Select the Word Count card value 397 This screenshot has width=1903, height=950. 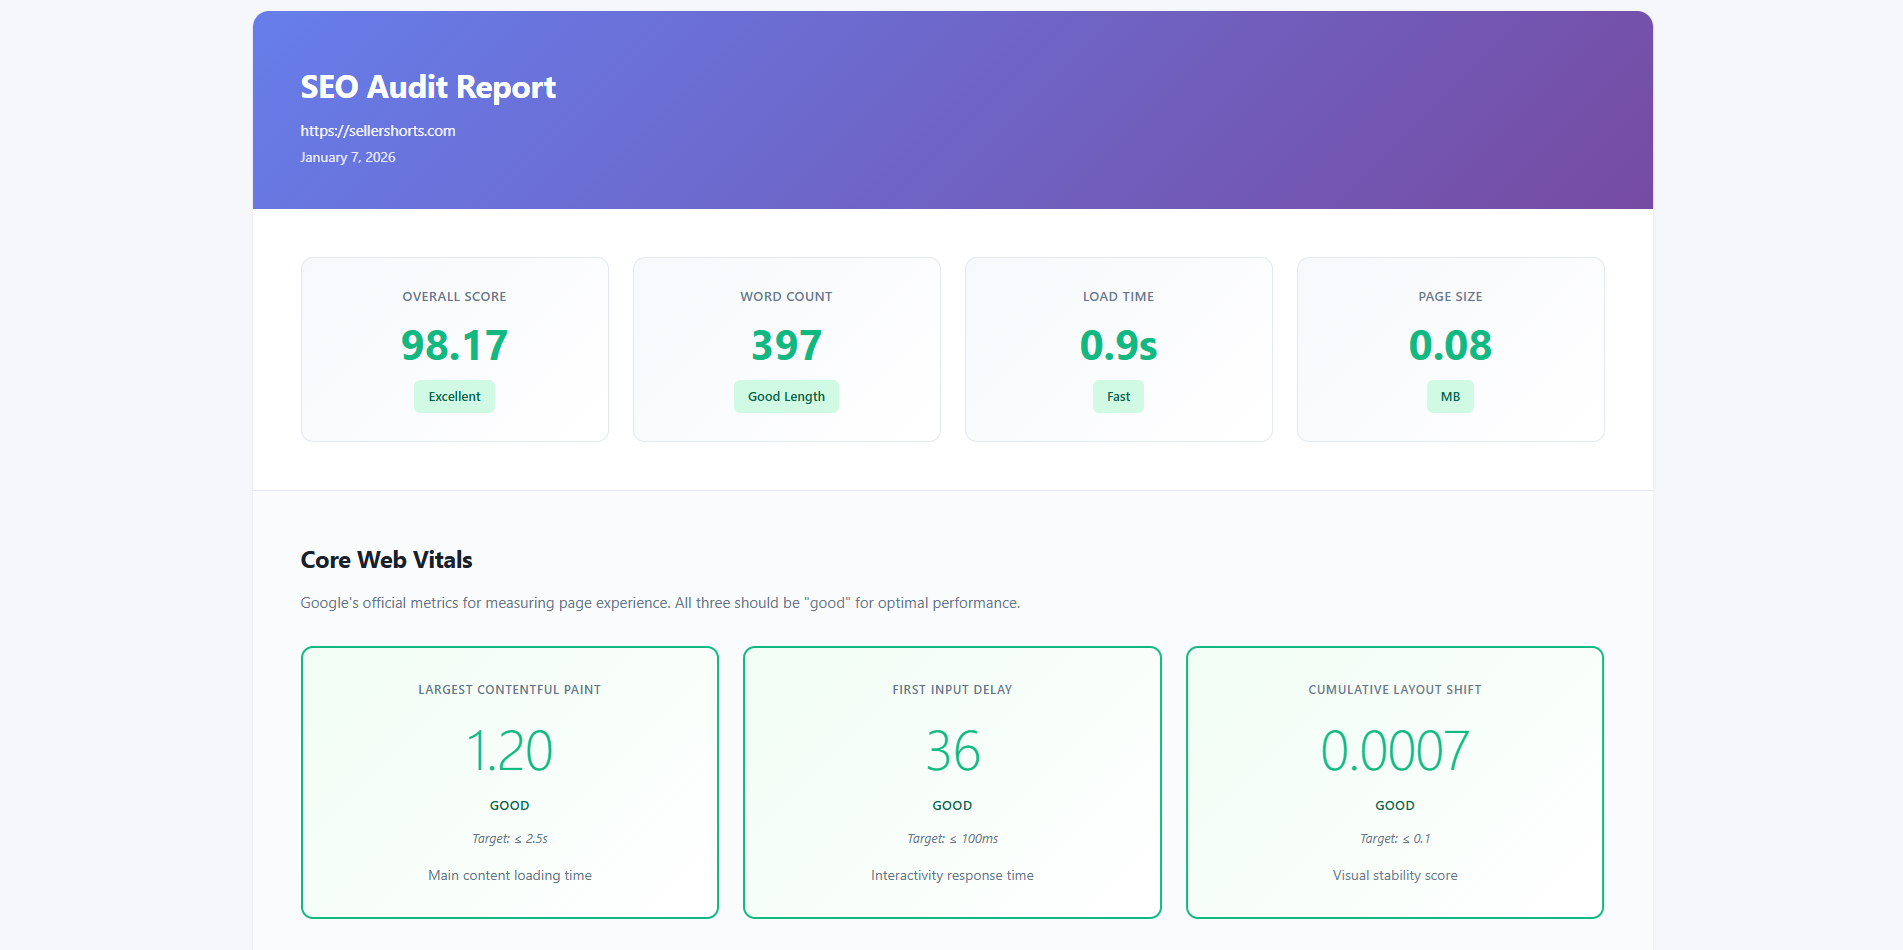(786, 346)
